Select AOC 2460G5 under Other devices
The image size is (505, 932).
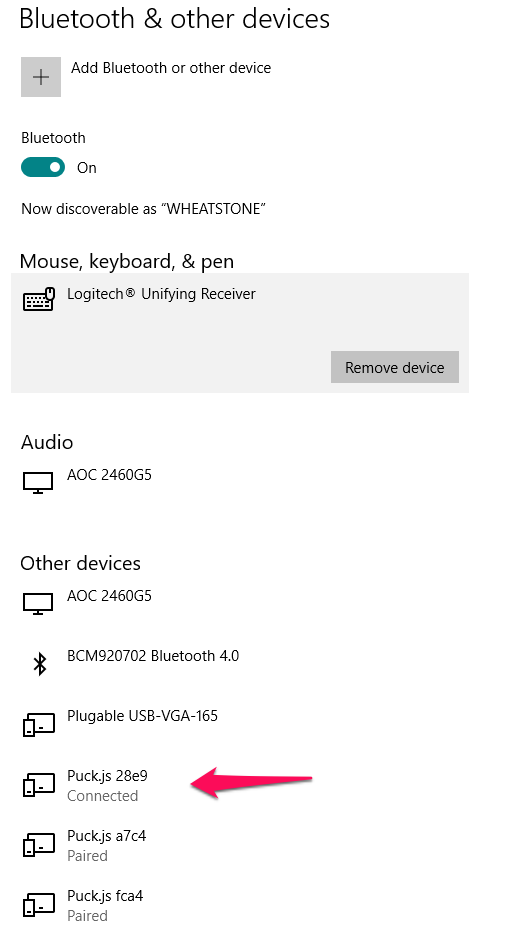pos(109,596)
